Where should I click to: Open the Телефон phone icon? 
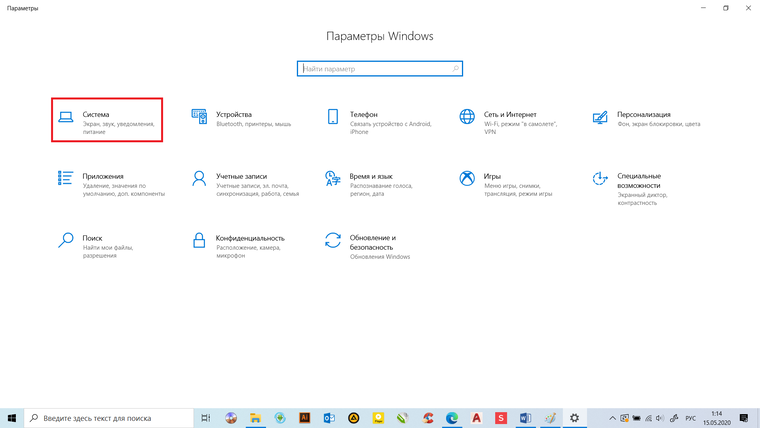(x=333, y=117)
